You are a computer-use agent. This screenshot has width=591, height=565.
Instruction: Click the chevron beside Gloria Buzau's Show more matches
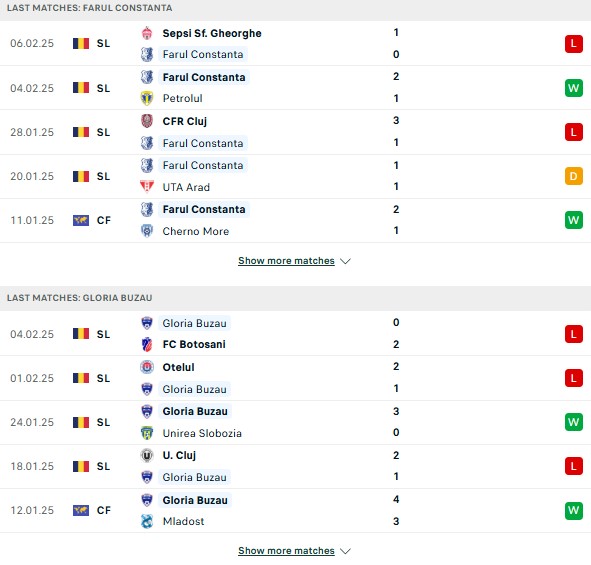click(x=345, y=551)
